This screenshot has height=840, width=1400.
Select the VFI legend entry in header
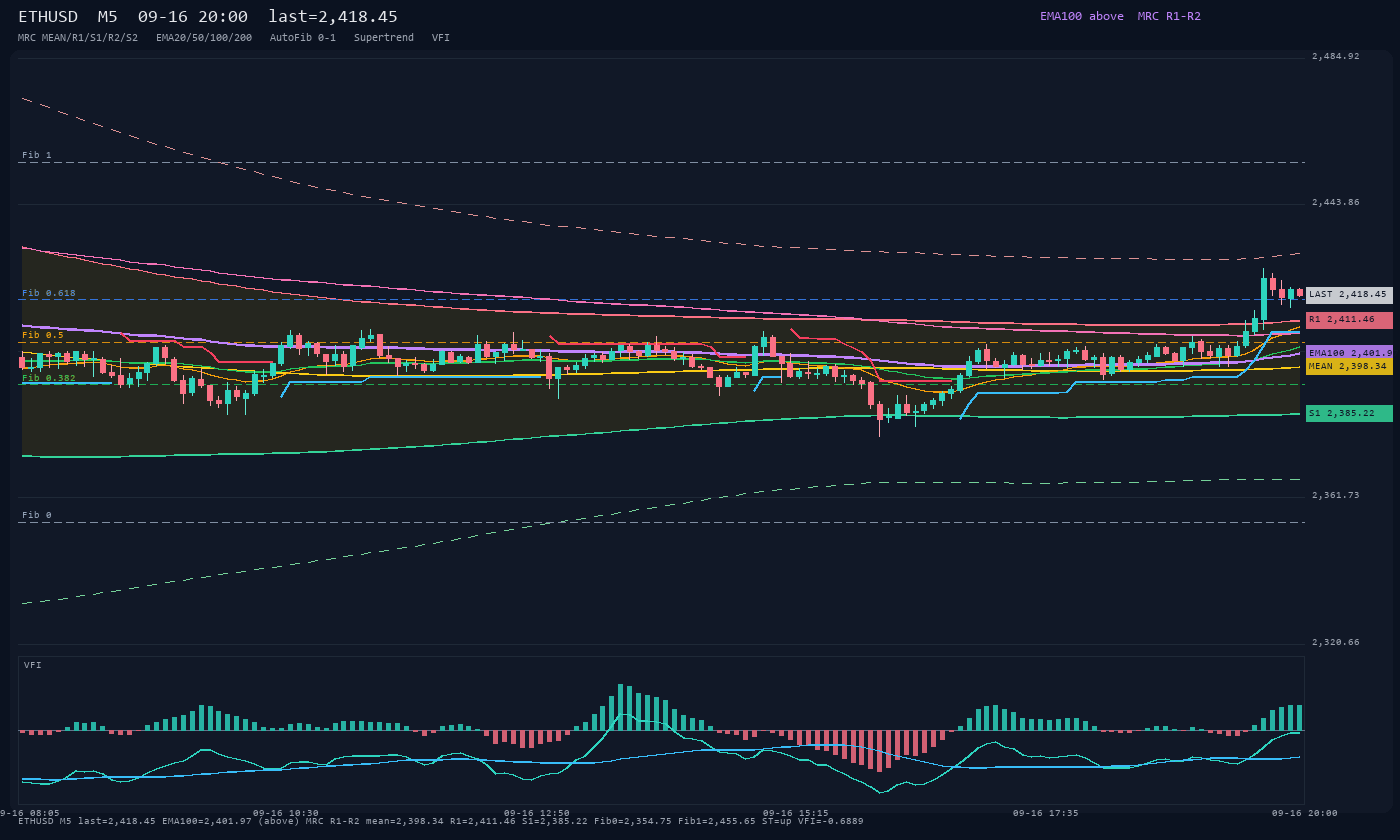pos(441,37)
